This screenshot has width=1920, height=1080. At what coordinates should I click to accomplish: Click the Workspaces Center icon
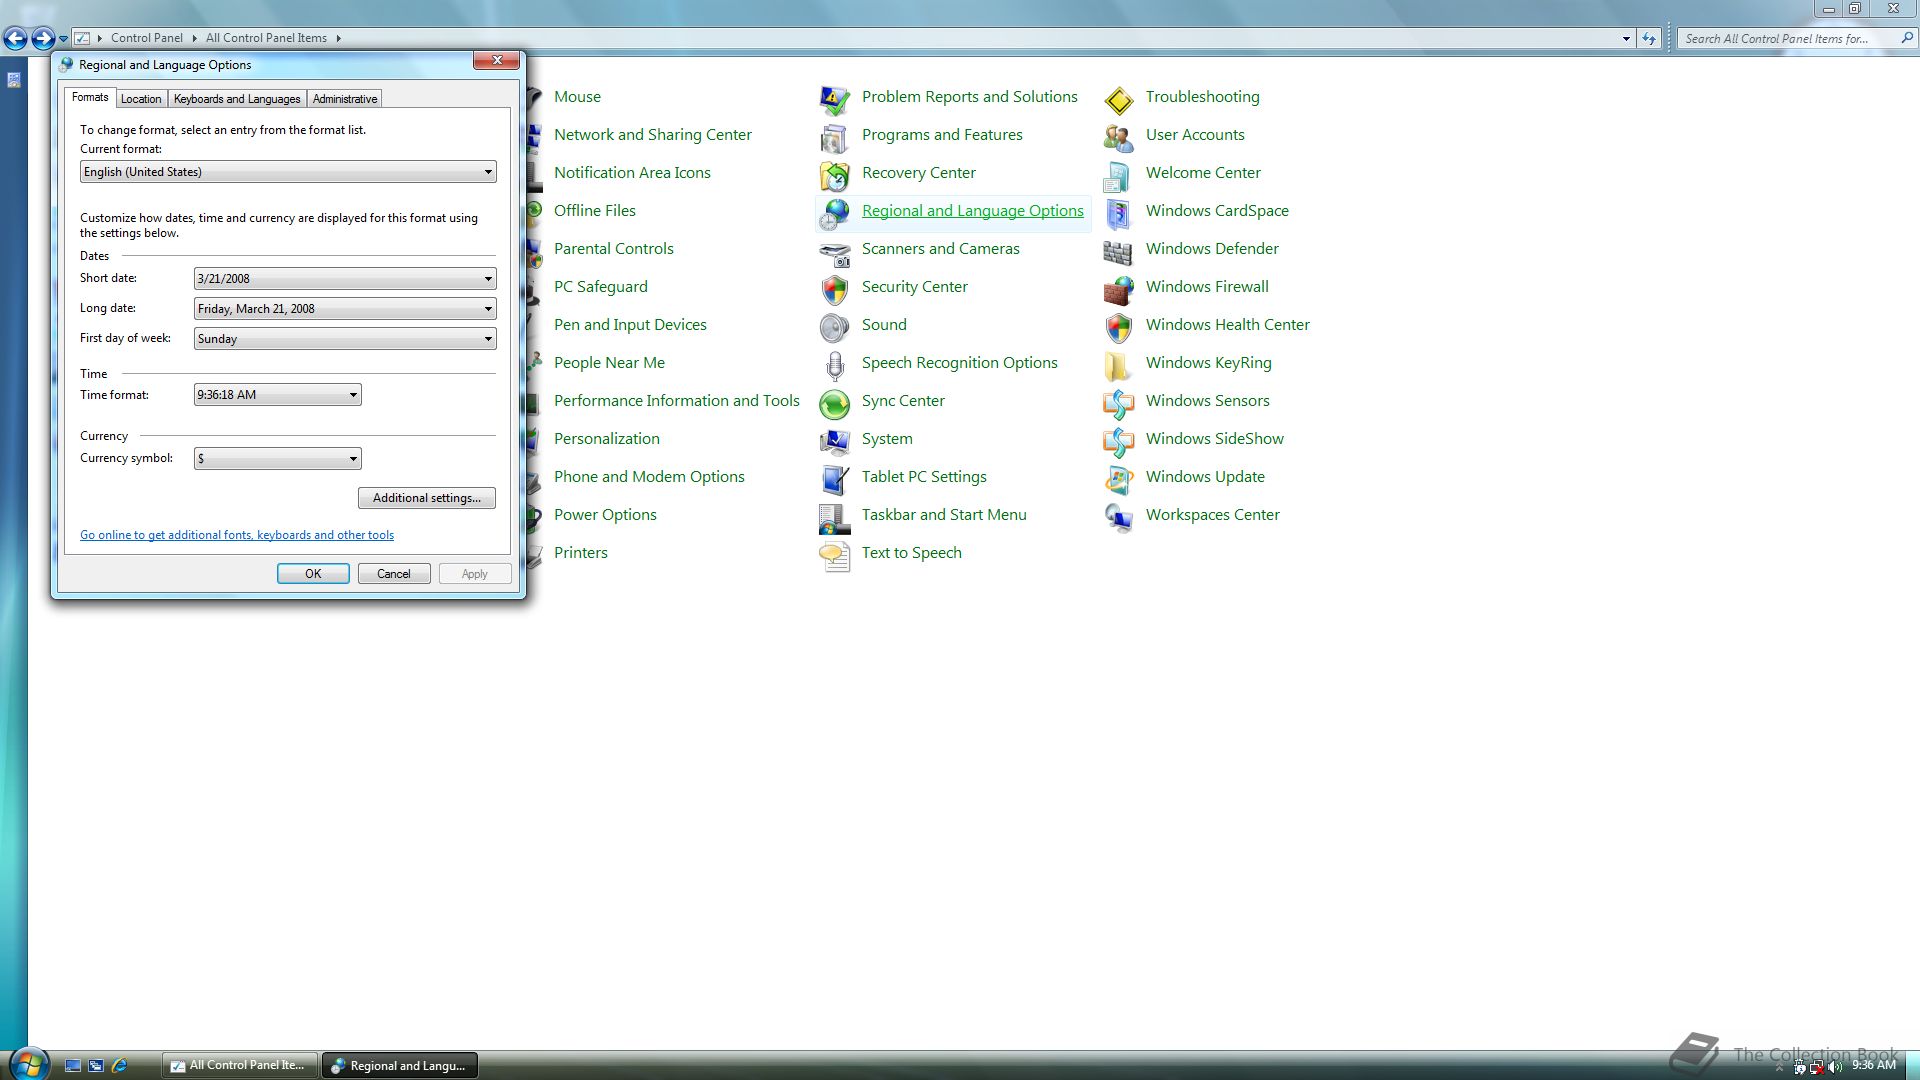[x=1118, y=517]
